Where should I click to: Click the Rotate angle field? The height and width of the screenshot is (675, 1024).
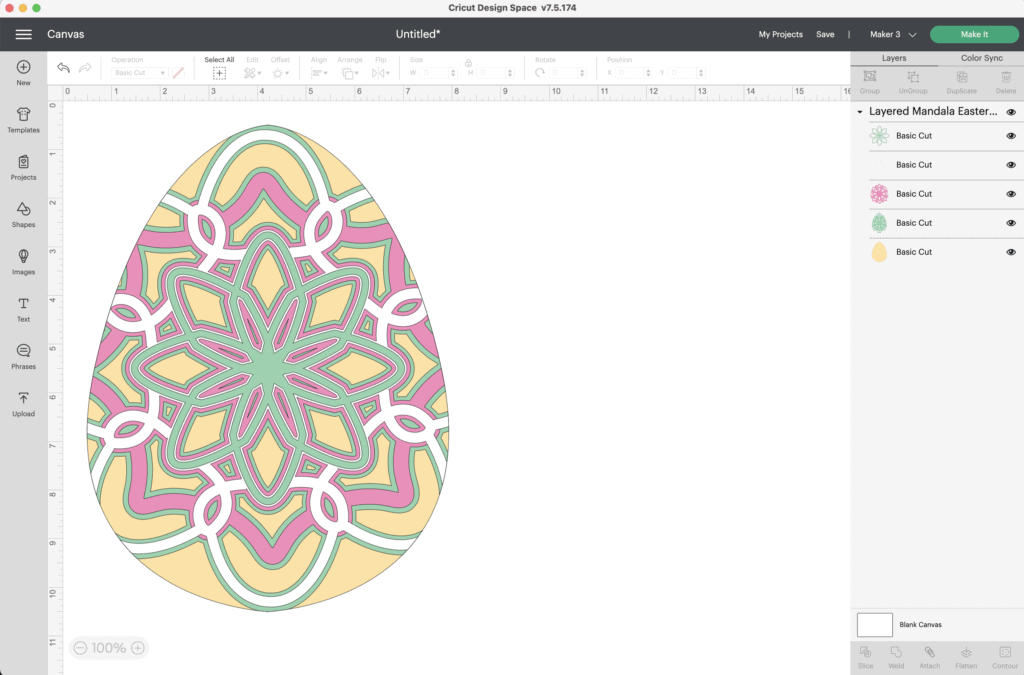pyautogui.click(x=567, y=73)
